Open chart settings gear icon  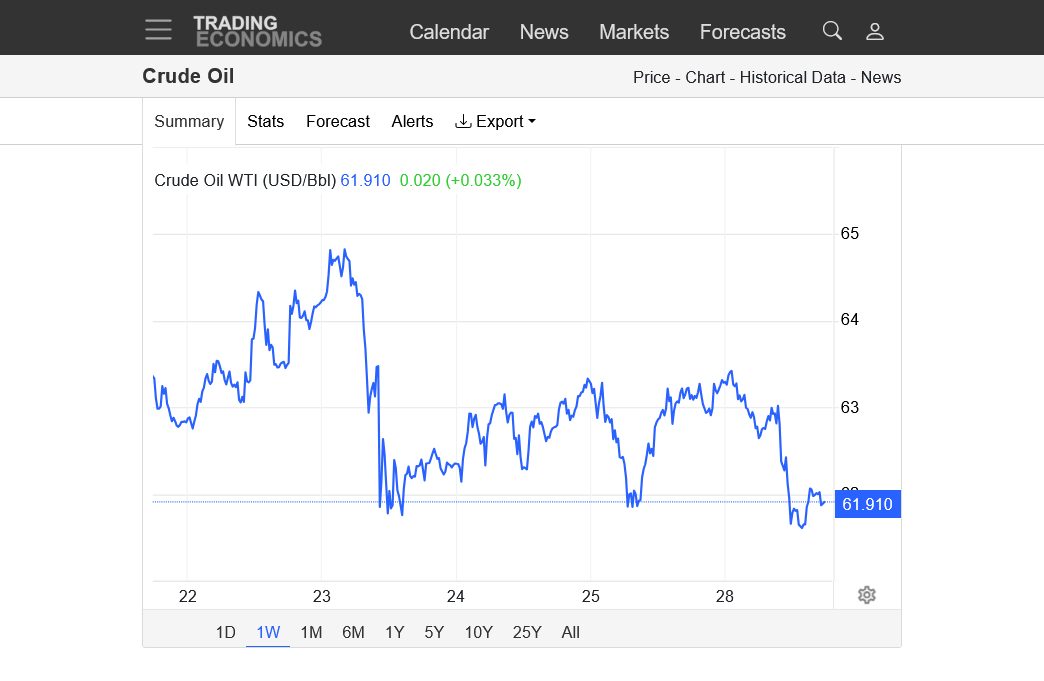click(x=867, y=595)
